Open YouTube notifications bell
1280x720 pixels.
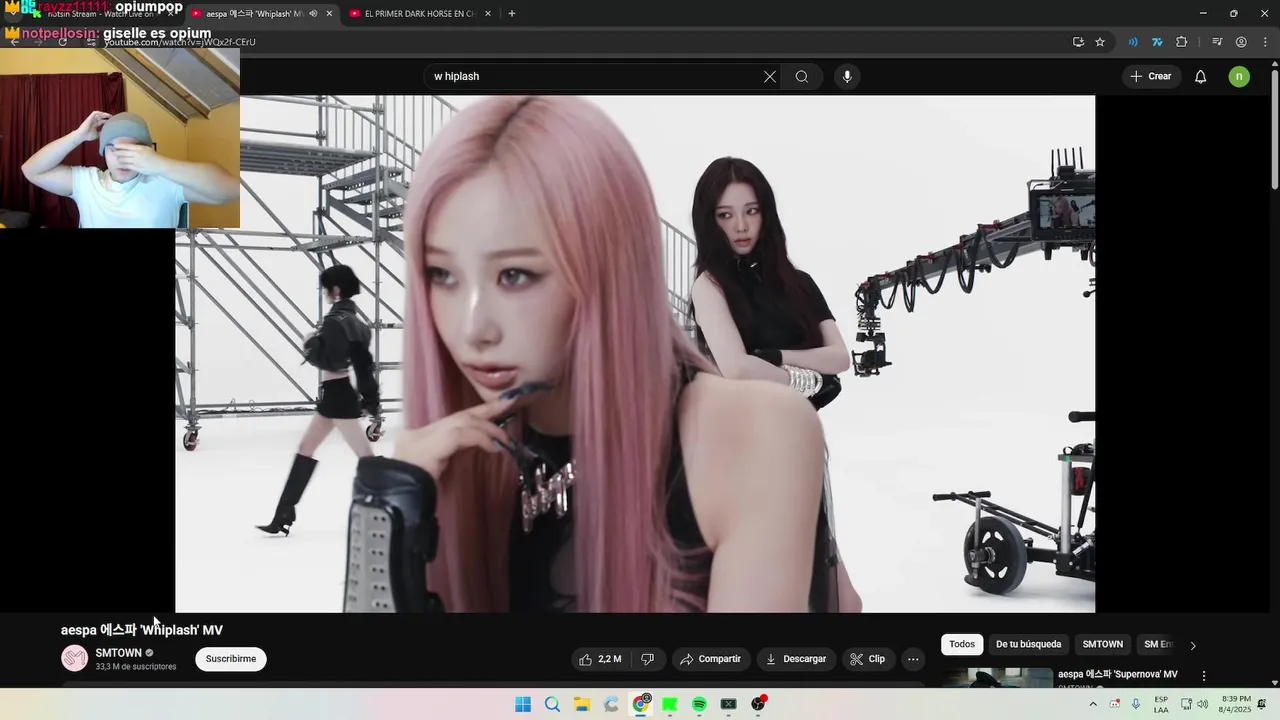(1200, 76)
